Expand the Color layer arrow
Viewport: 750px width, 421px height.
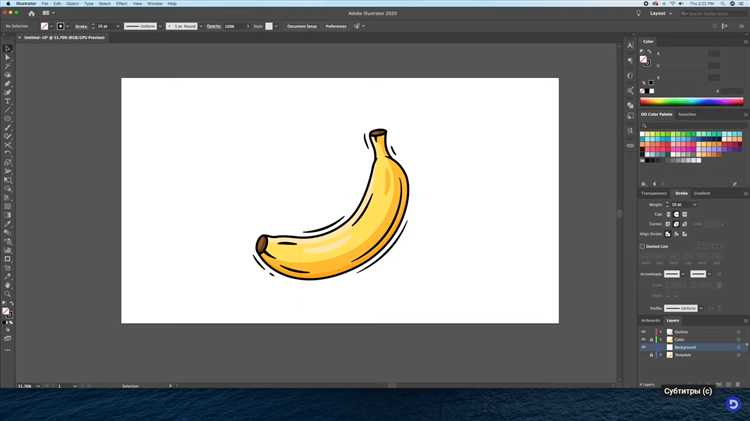pos(661,339)
